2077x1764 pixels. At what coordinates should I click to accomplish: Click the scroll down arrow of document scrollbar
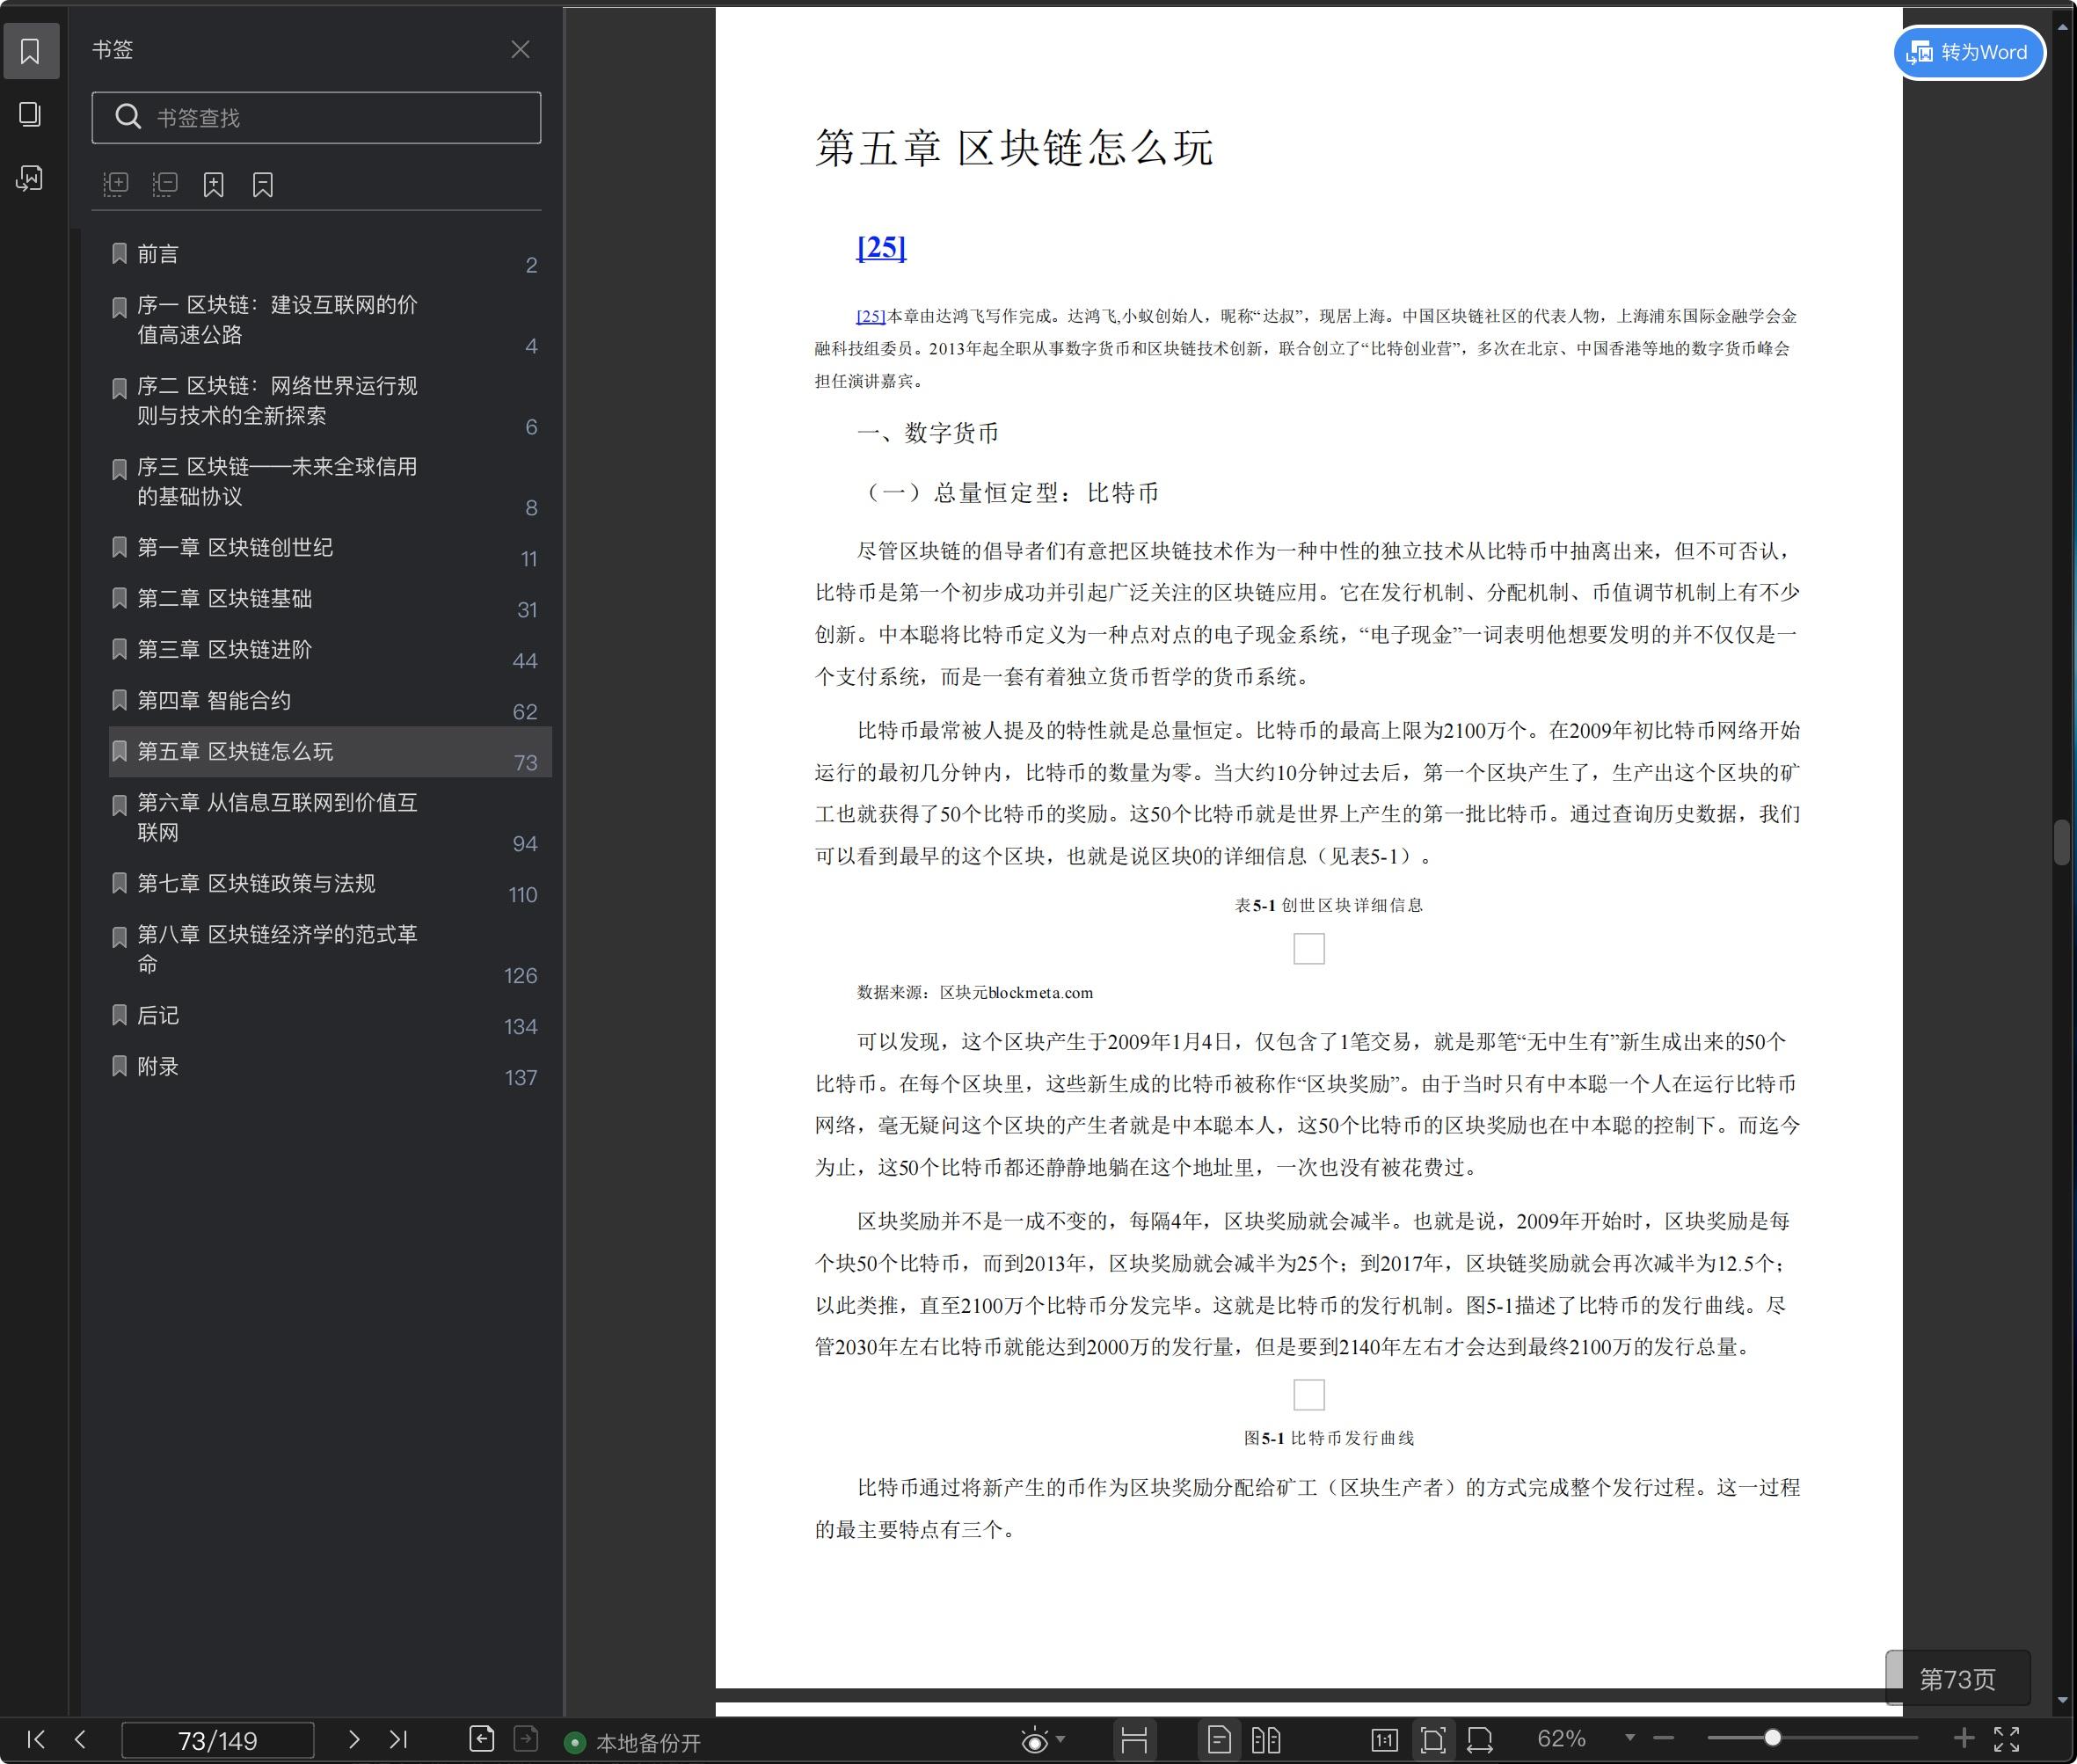2062,1700
